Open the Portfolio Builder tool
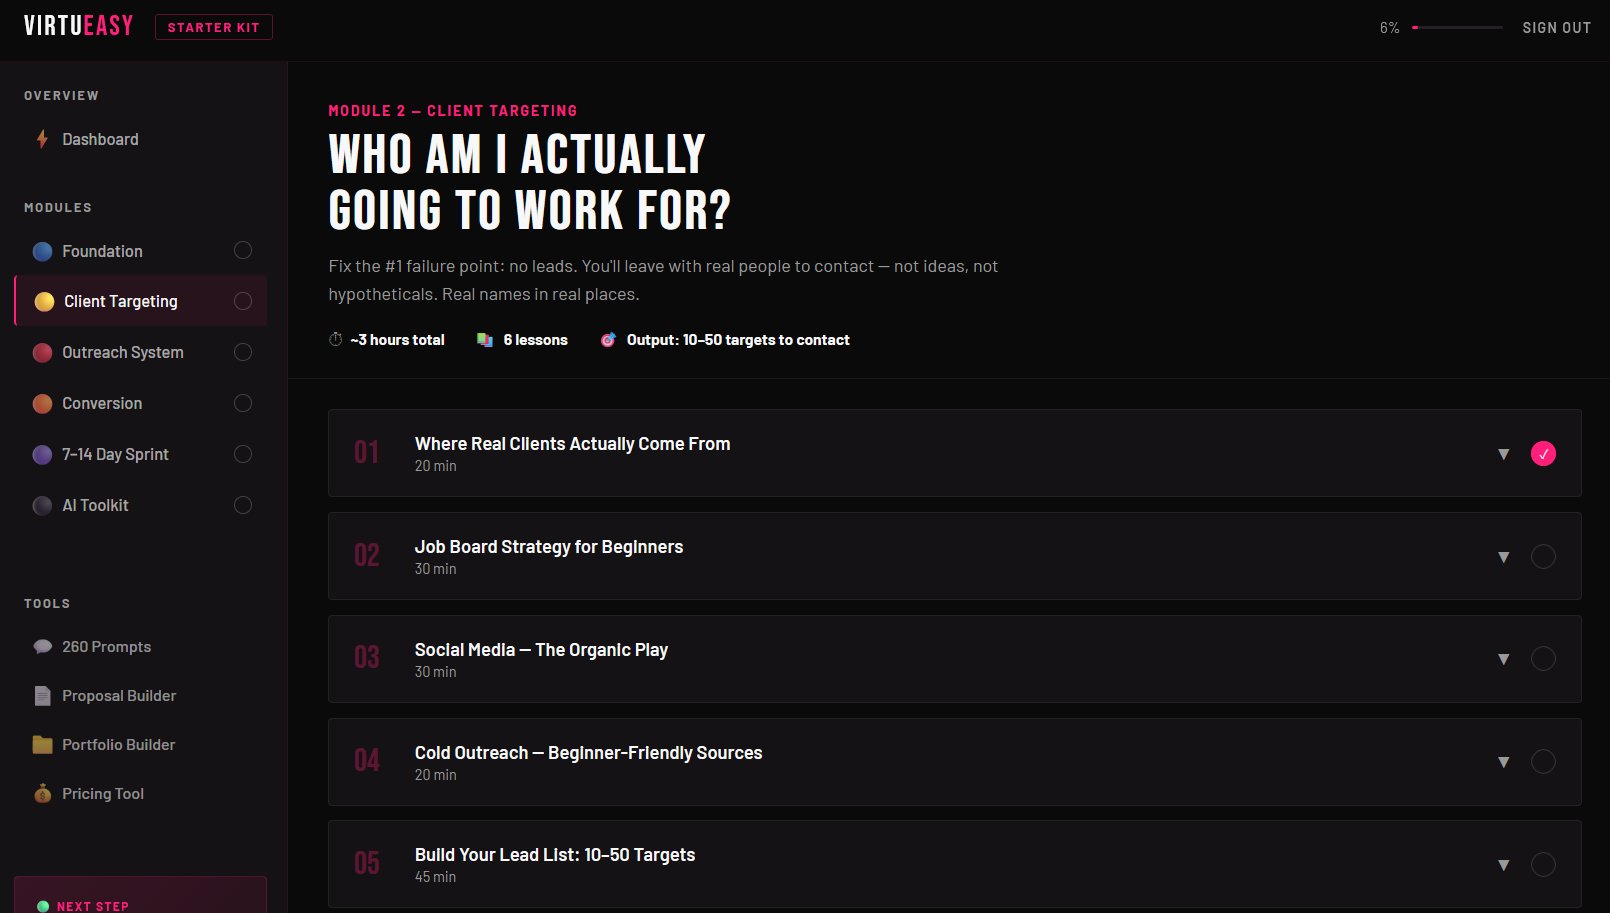Screen dimensions: 1610x913 pos(141,744)
